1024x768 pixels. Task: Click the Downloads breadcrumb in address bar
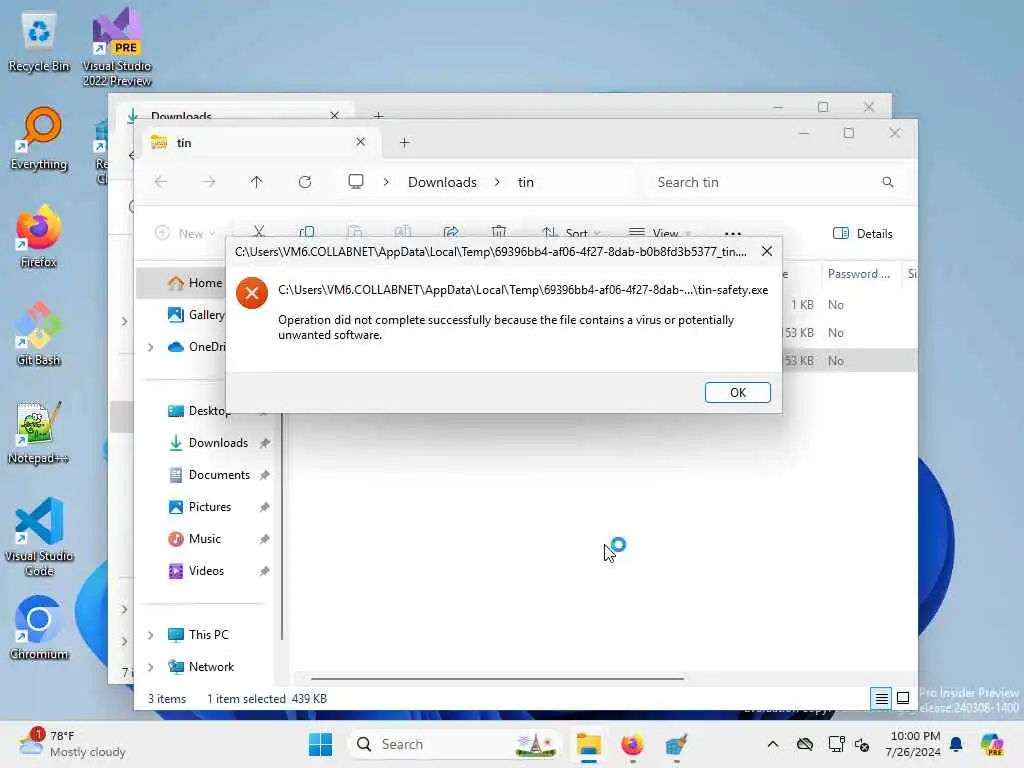(x=442, y=182)
